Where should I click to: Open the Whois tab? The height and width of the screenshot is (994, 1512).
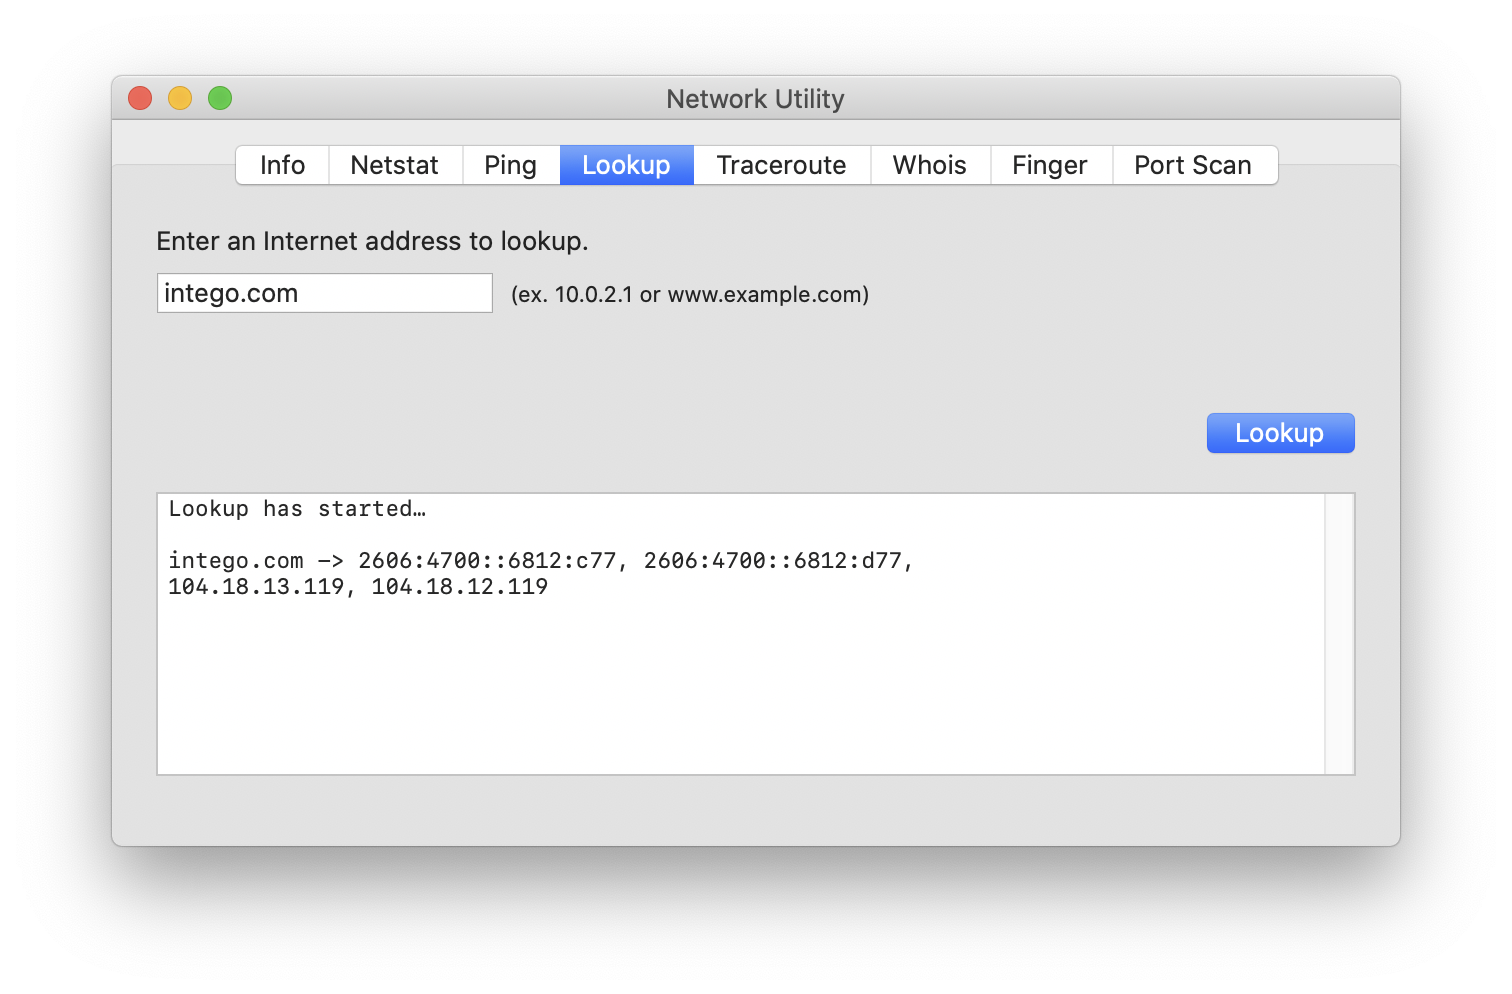click(x=930, y=165)
